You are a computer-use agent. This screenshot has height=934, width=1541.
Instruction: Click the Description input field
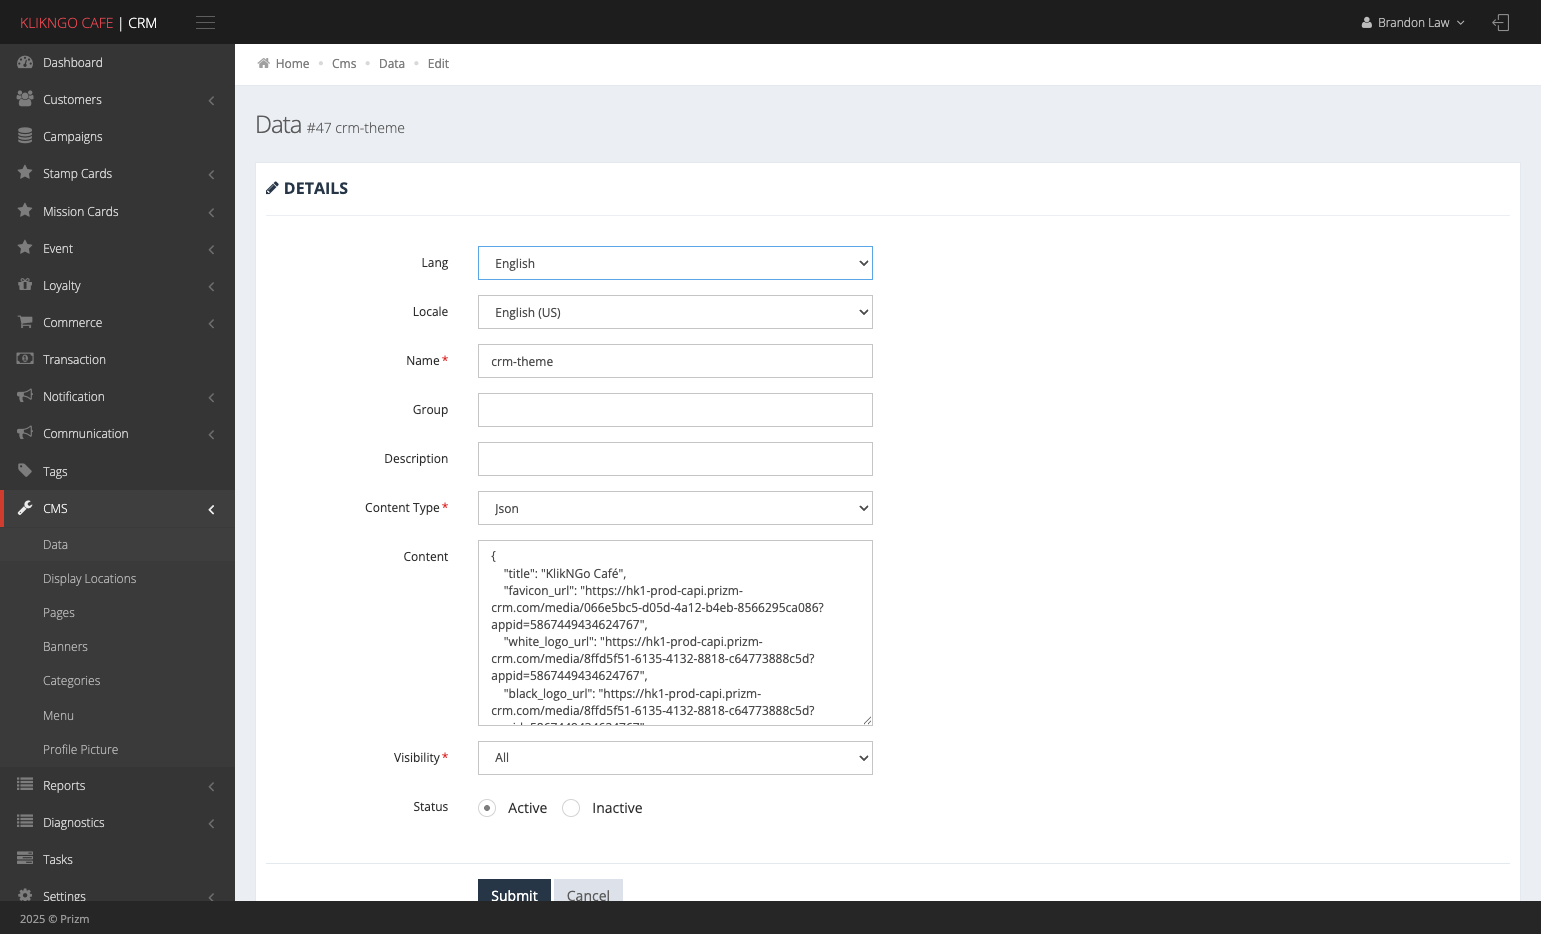(x=675, y=459)
